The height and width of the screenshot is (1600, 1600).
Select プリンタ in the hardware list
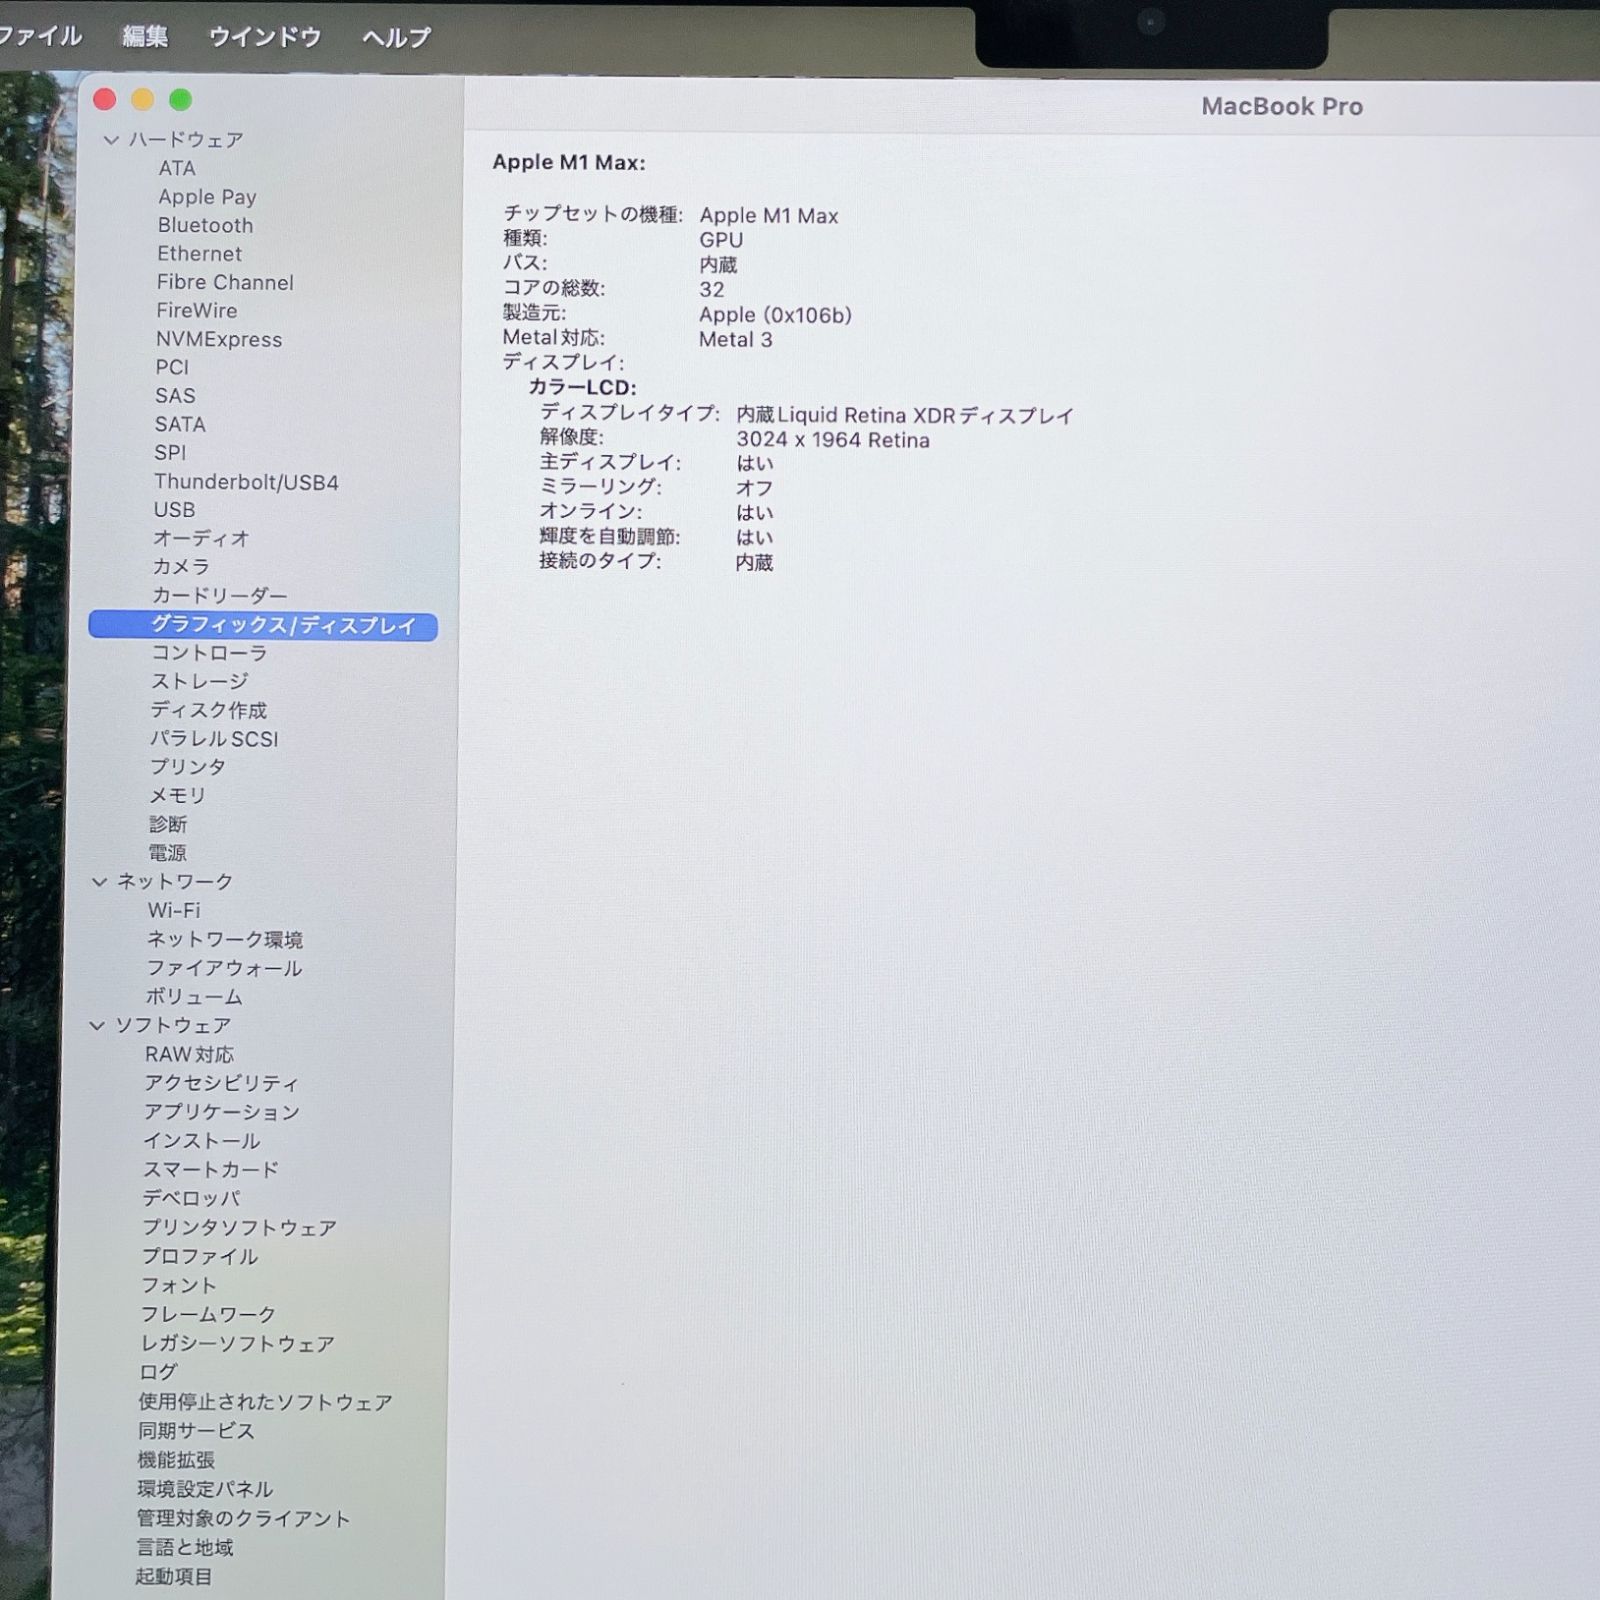click(x=187, y=767)
